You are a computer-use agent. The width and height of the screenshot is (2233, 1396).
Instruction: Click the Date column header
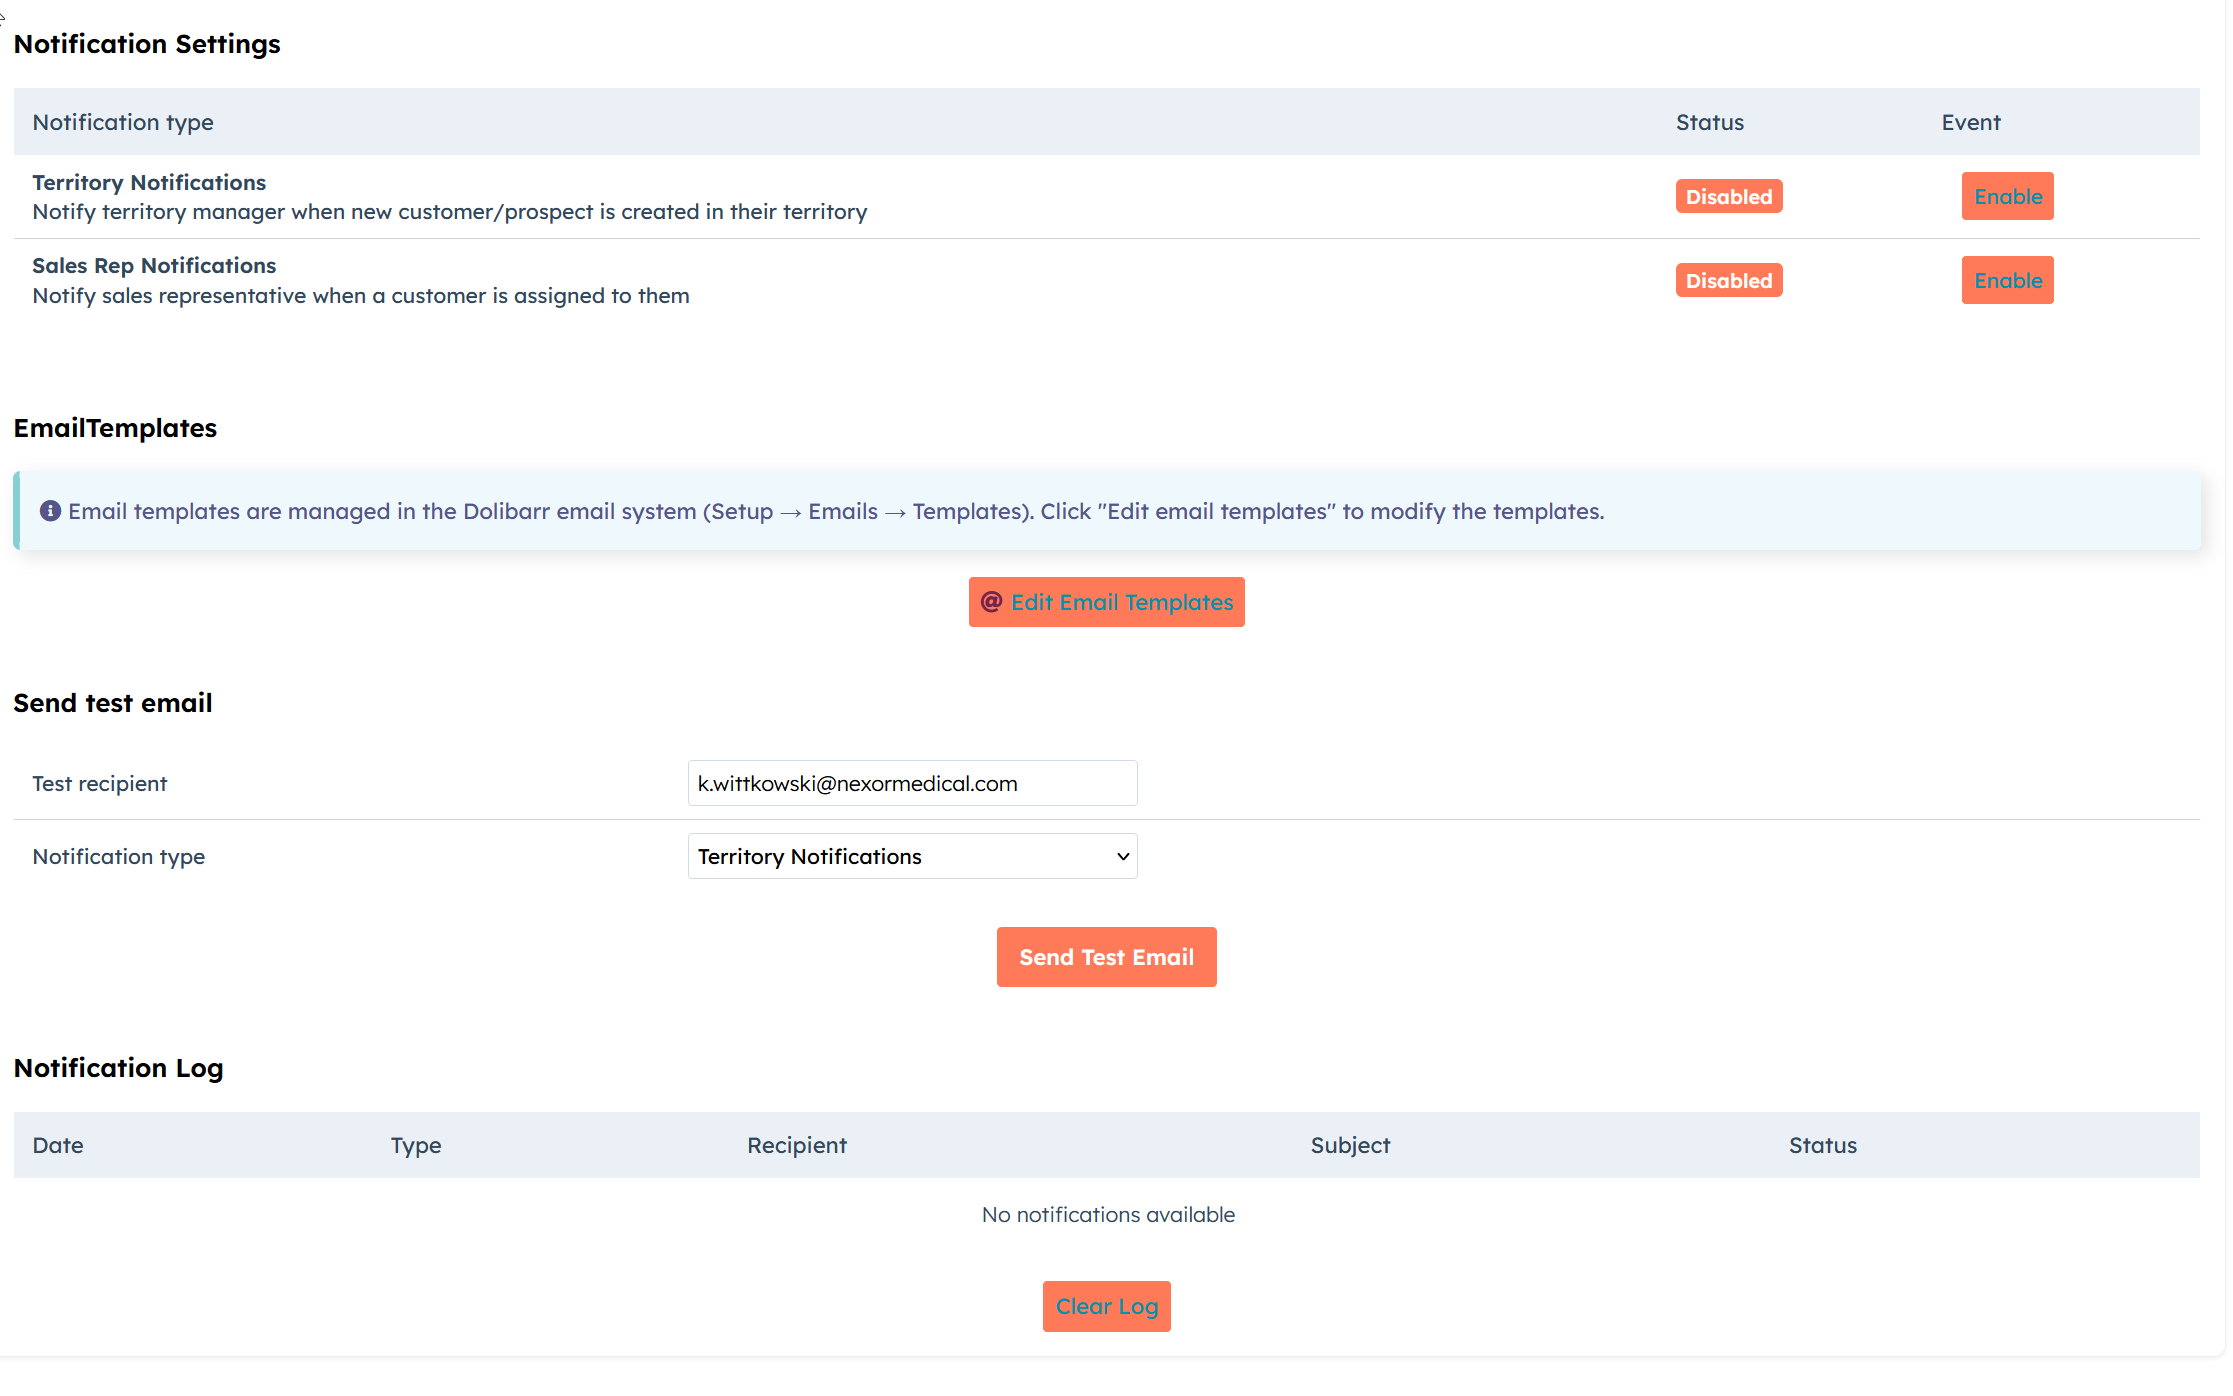tap(58, 1145)
